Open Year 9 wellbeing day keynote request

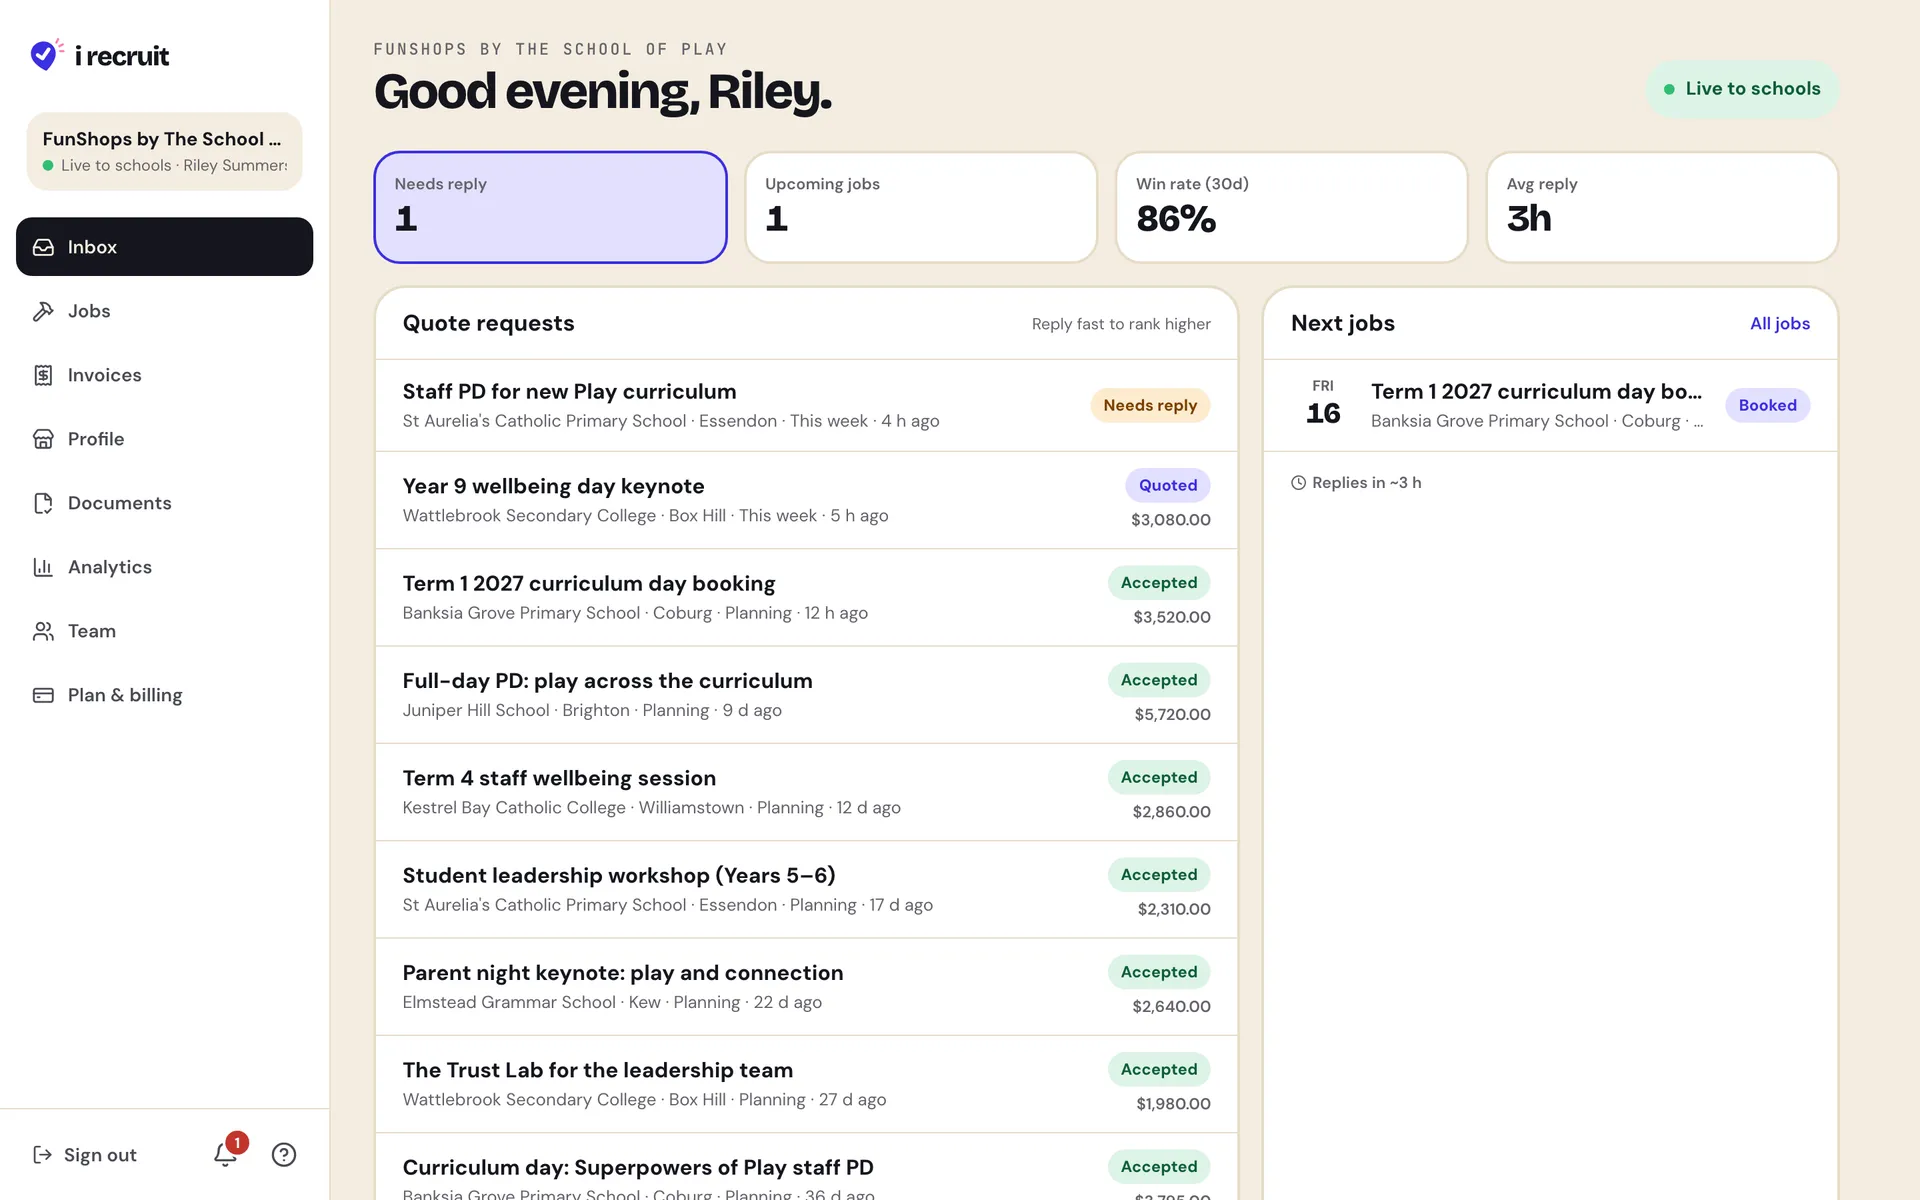806,500
